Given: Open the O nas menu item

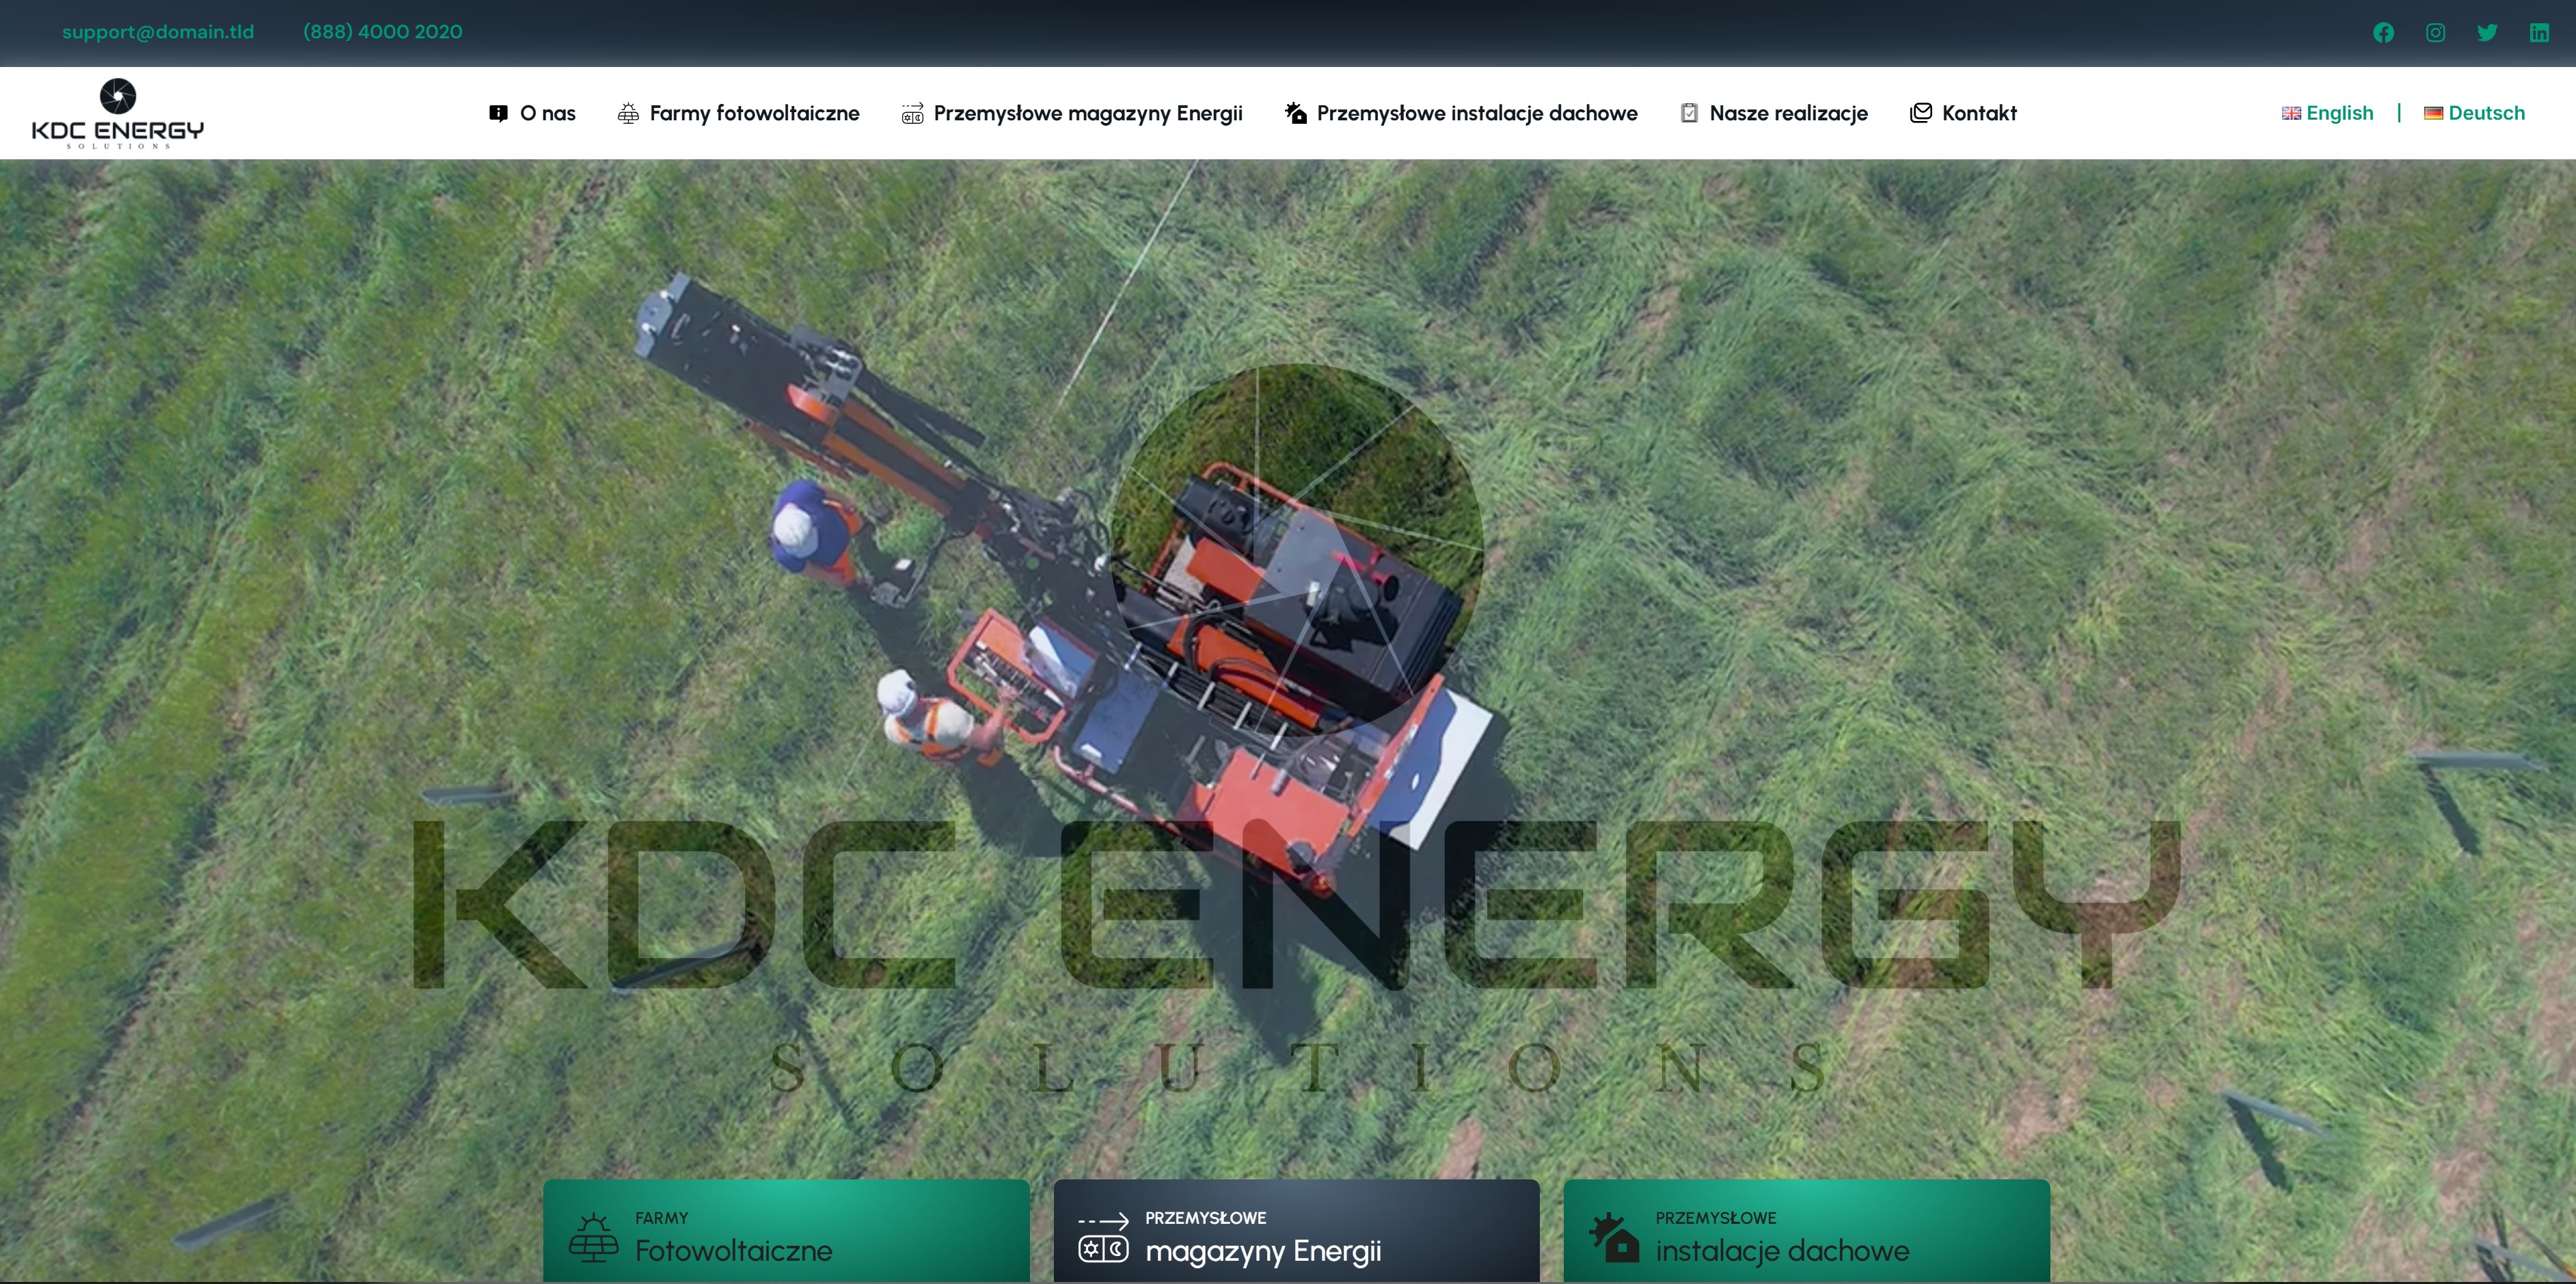Looking at the screenshot, I should click(547, 113).
